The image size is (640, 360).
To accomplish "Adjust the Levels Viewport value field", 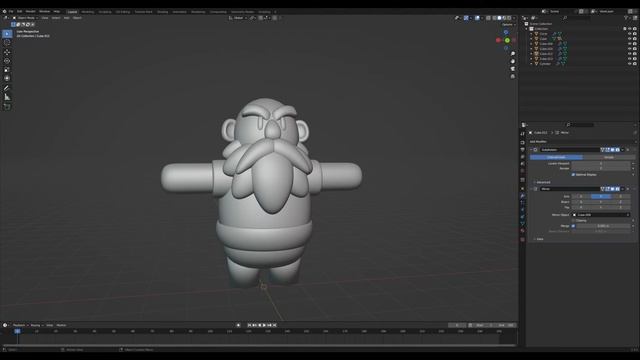I will pos(601,163).
